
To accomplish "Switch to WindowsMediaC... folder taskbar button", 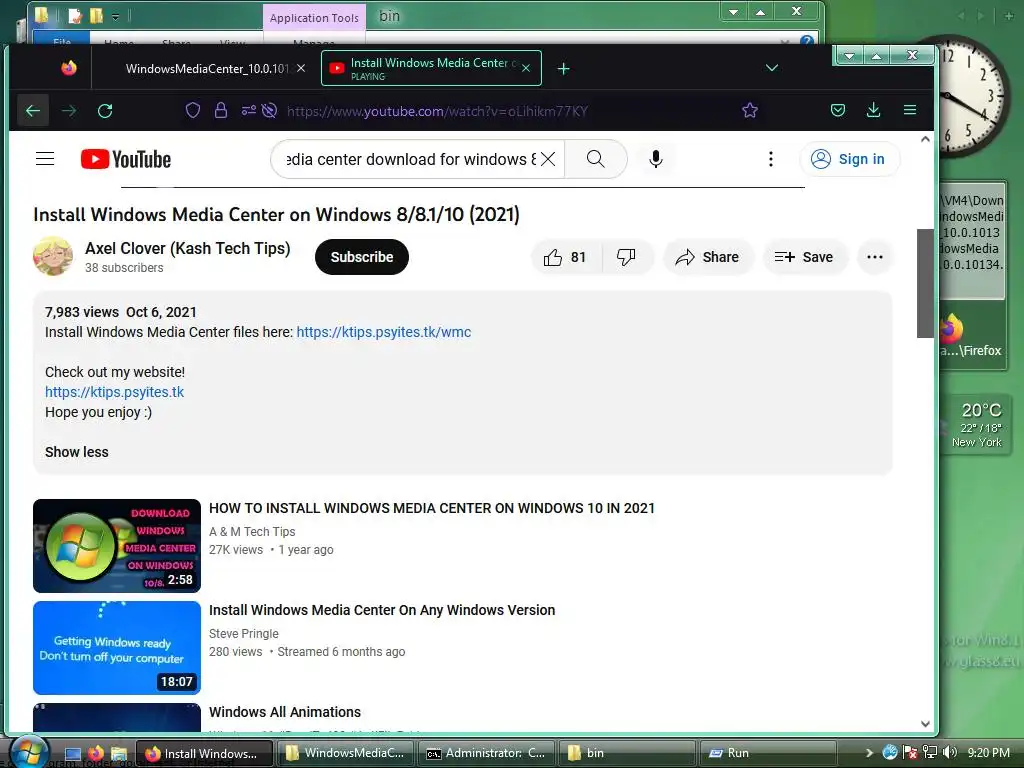I will 345,753.
